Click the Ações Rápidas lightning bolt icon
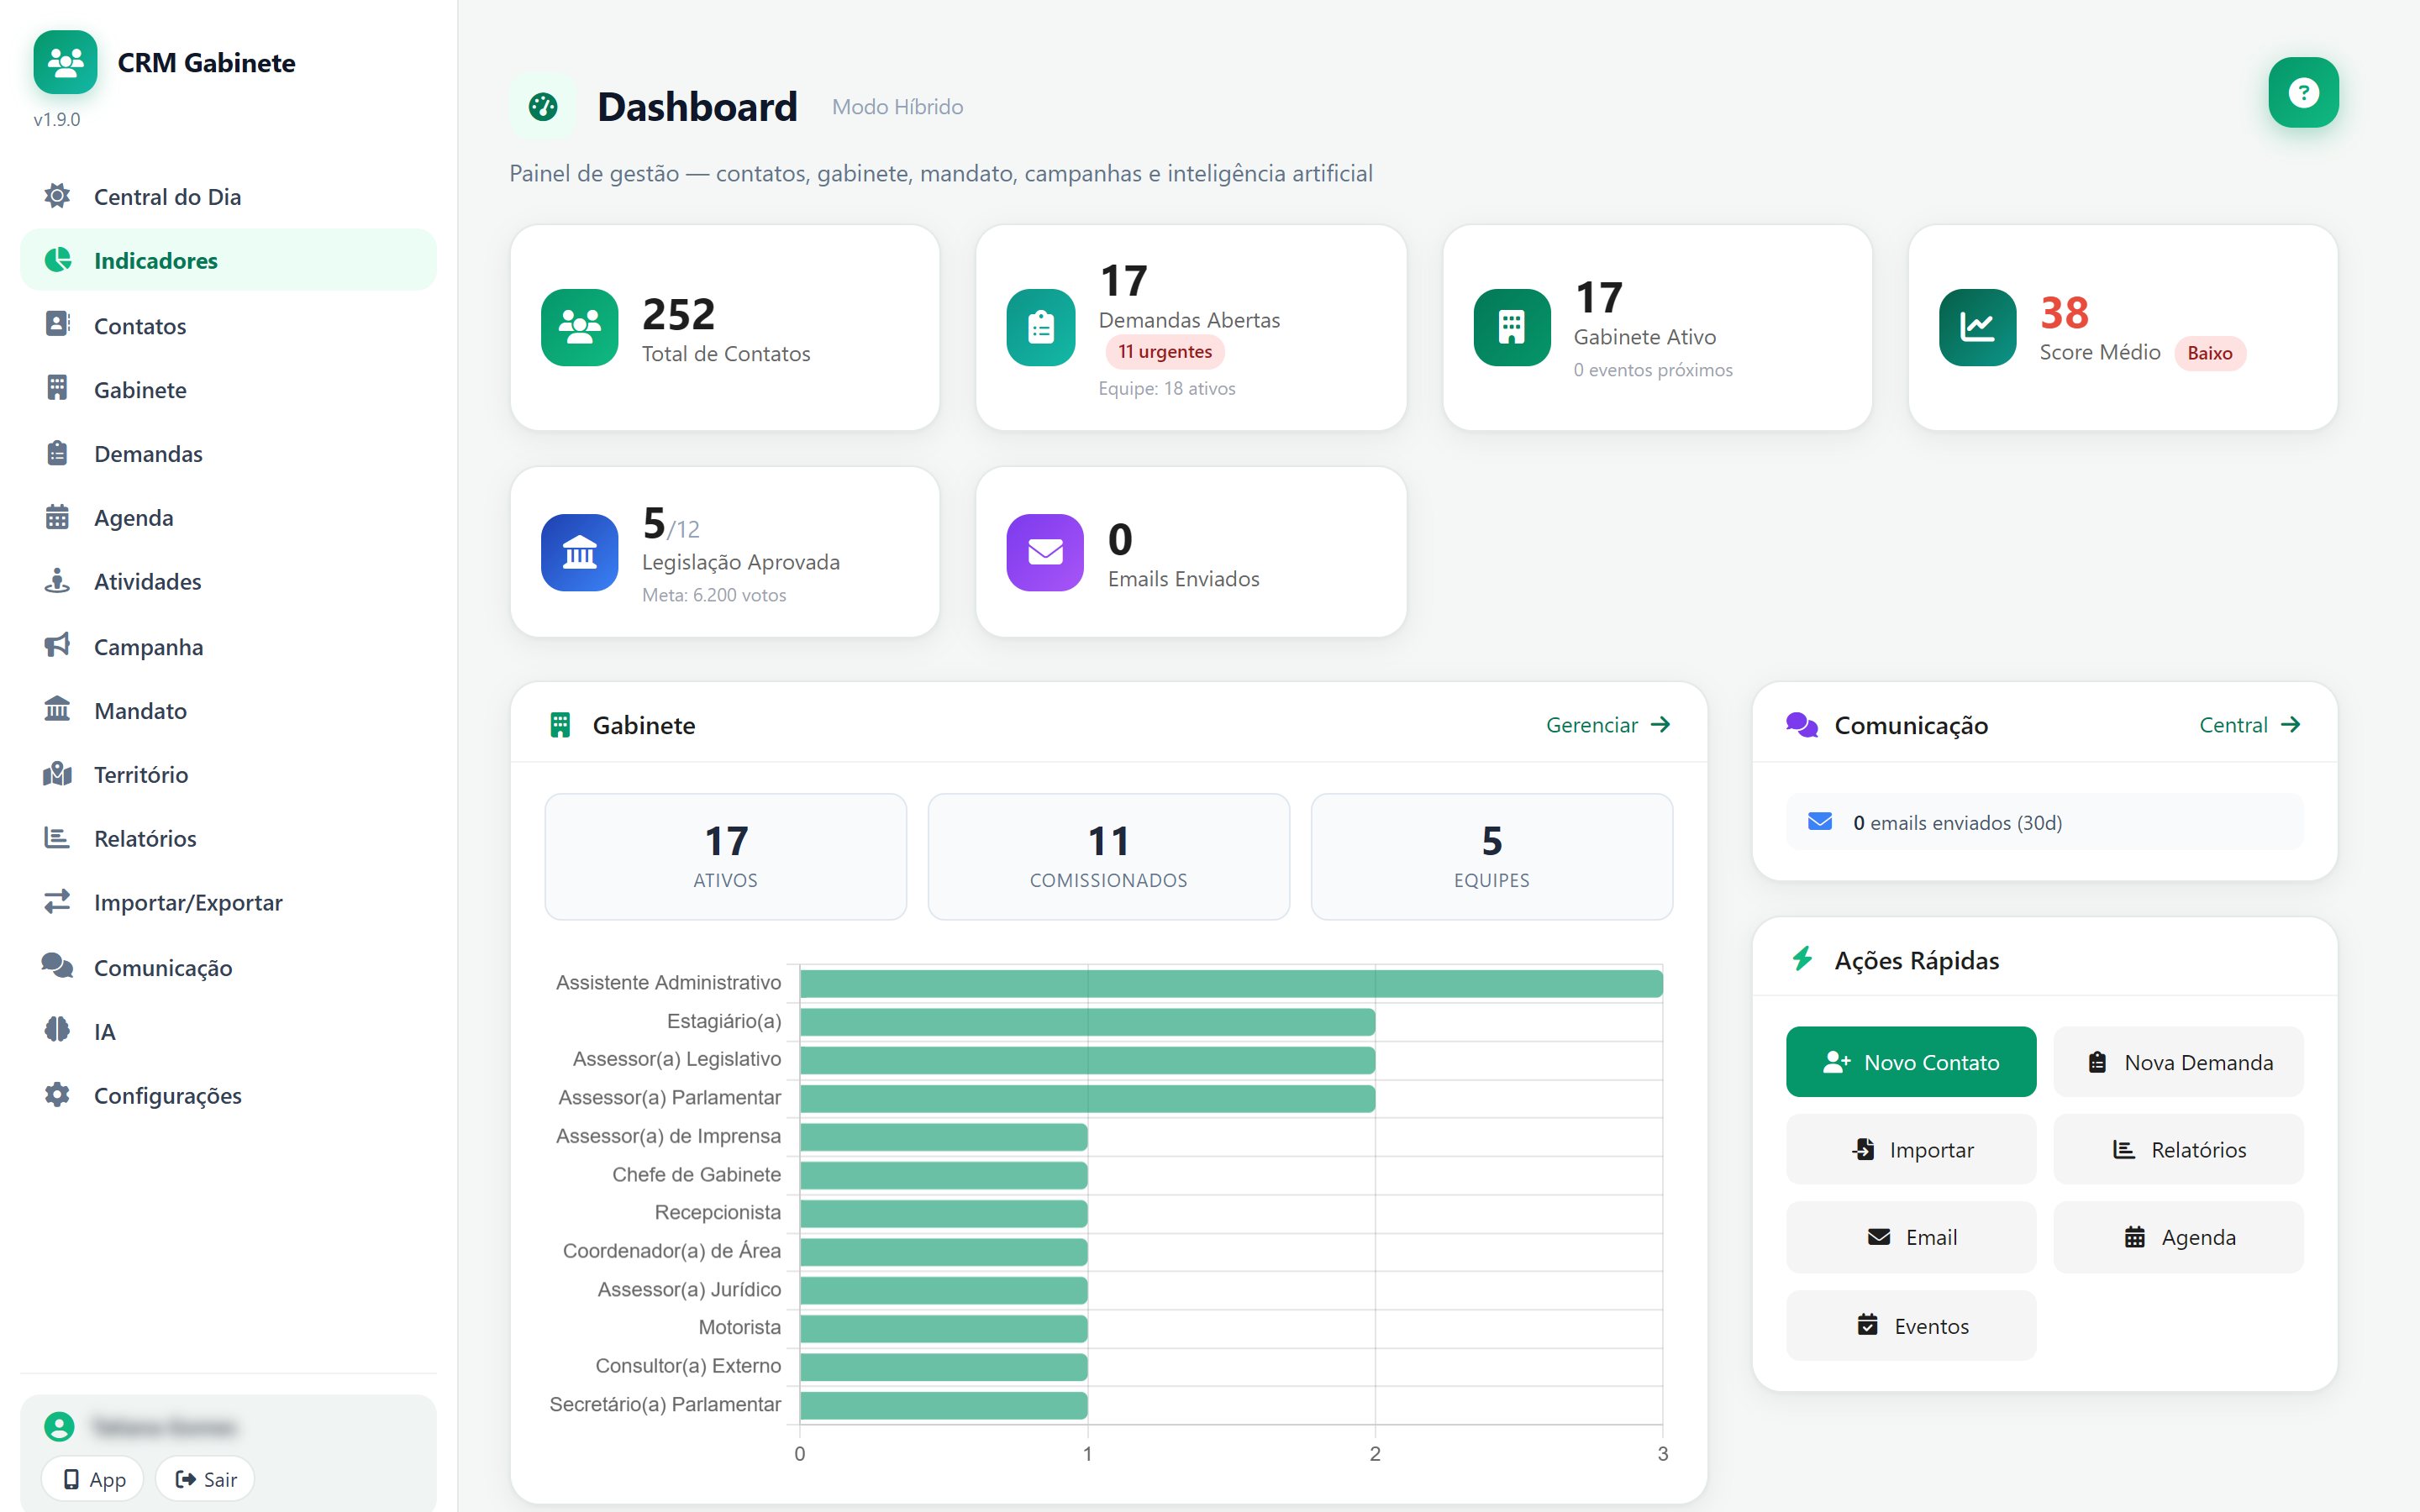 pyautogui.click(x=1802, y=959)
